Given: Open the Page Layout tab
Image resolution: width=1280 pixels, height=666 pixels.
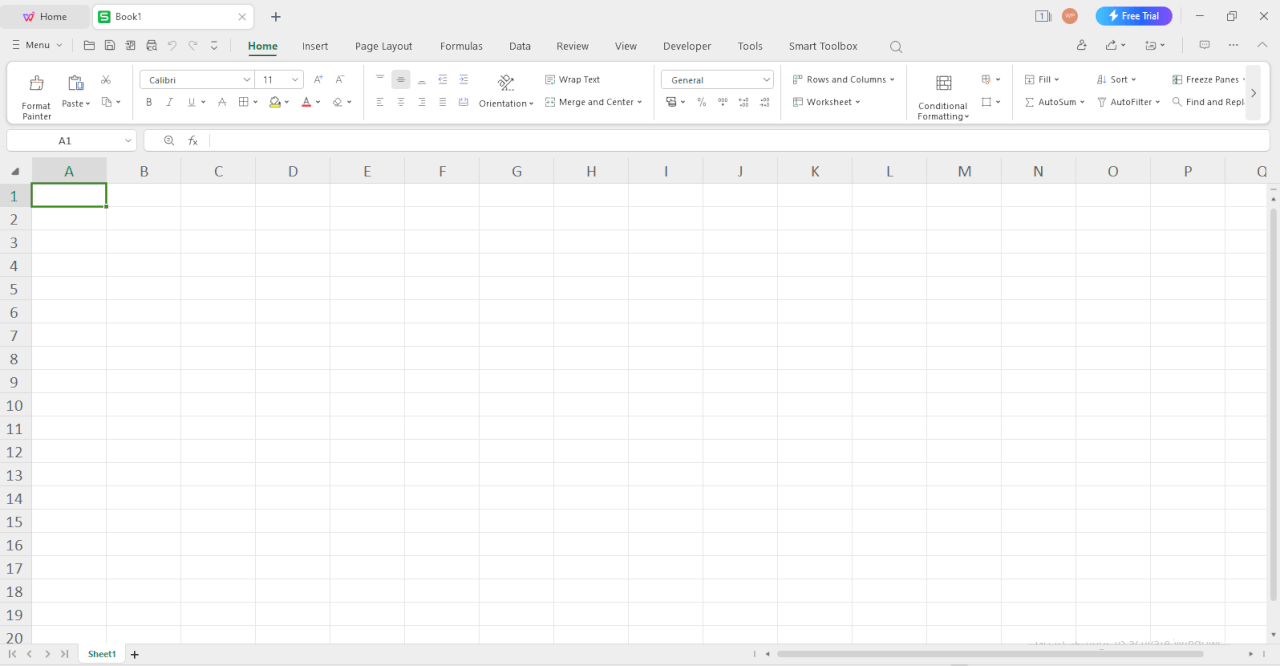Looking at the screenshot, I should [383, 46].
